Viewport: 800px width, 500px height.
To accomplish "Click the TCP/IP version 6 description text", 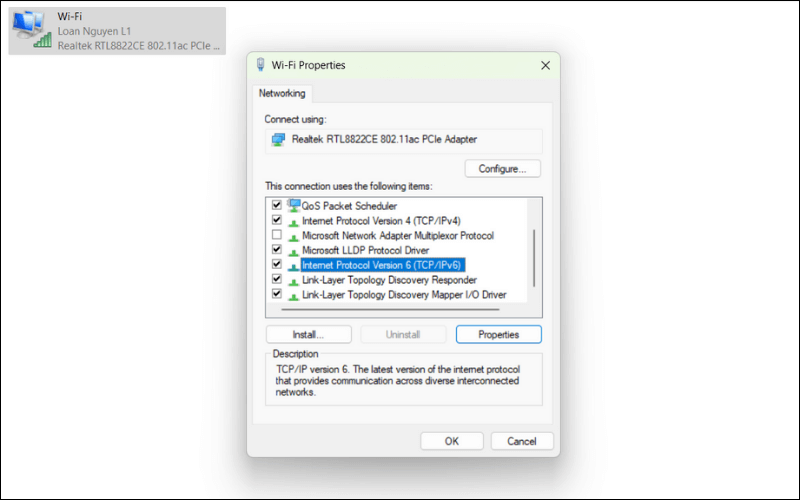I will tap(397, 381).
